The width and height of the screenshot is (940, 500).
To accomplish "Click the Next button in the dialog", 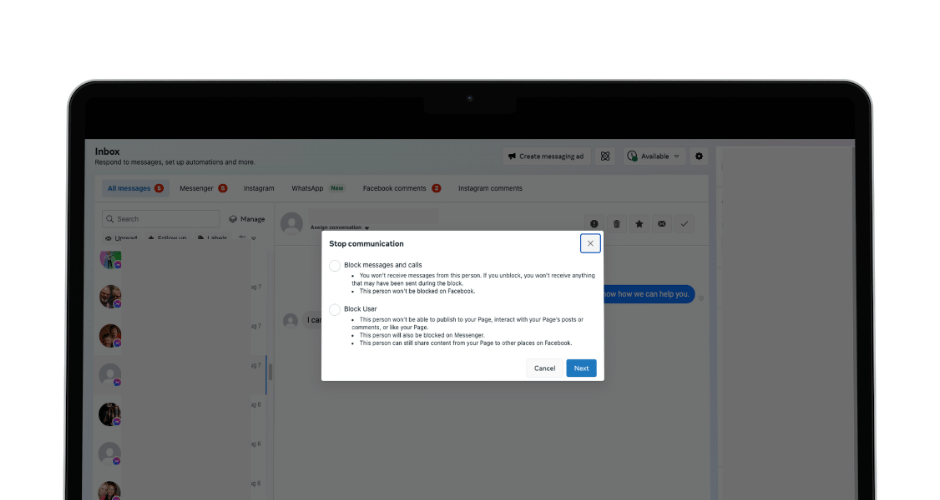I will click(581, 368).
